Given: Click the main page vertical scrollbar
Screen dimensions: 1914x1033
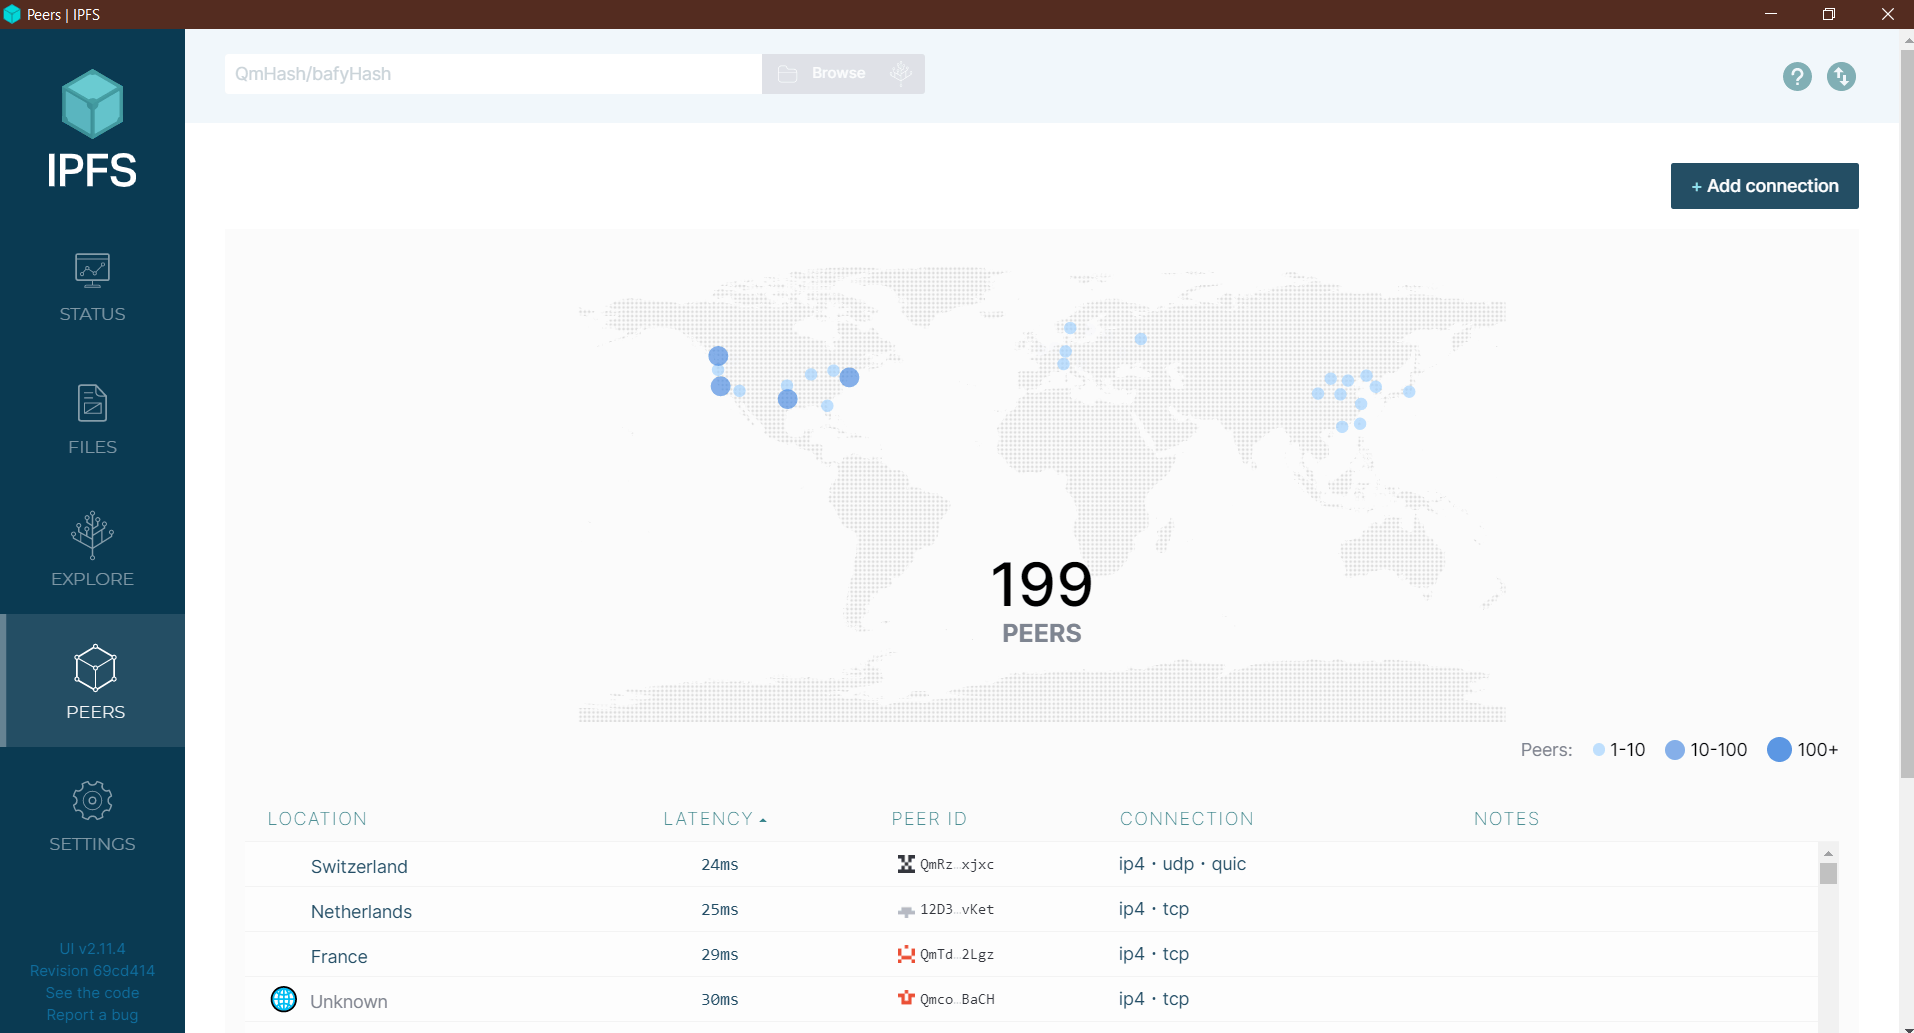Looking at the screenshot, I should tap(1907, 413).
